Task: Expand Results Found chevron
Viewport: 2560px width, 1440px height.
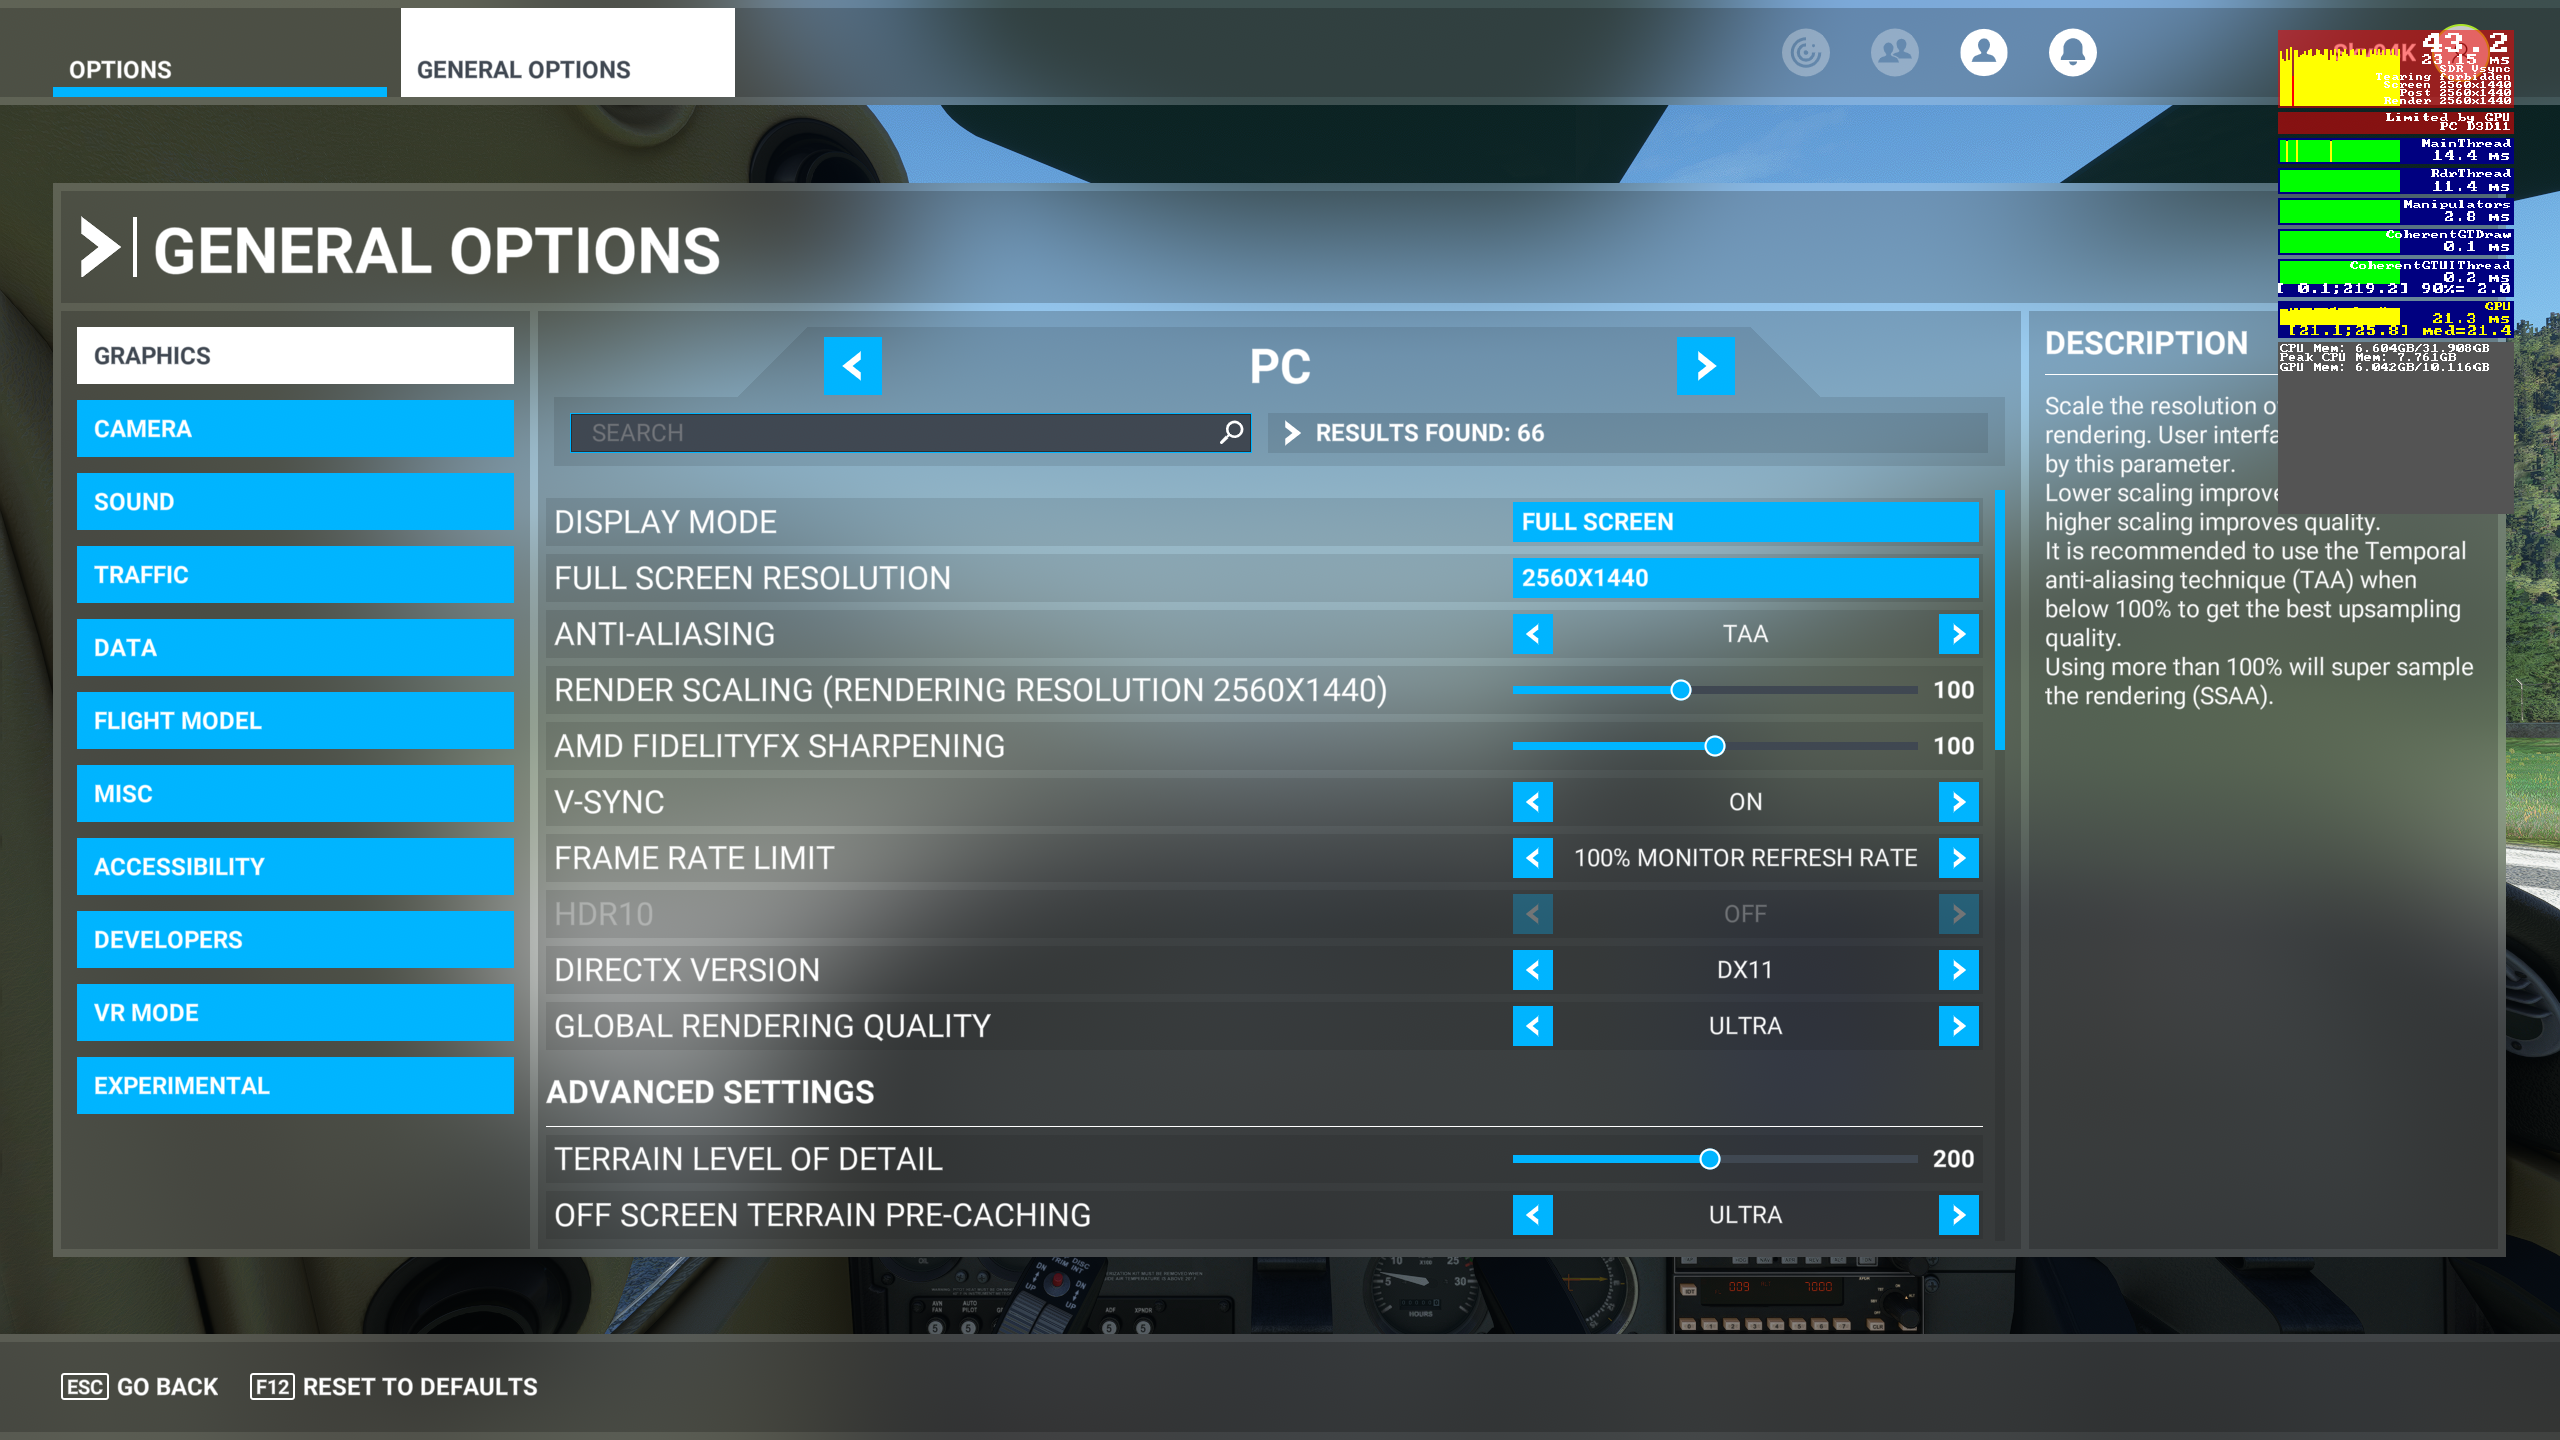Action: (1292, 433)
